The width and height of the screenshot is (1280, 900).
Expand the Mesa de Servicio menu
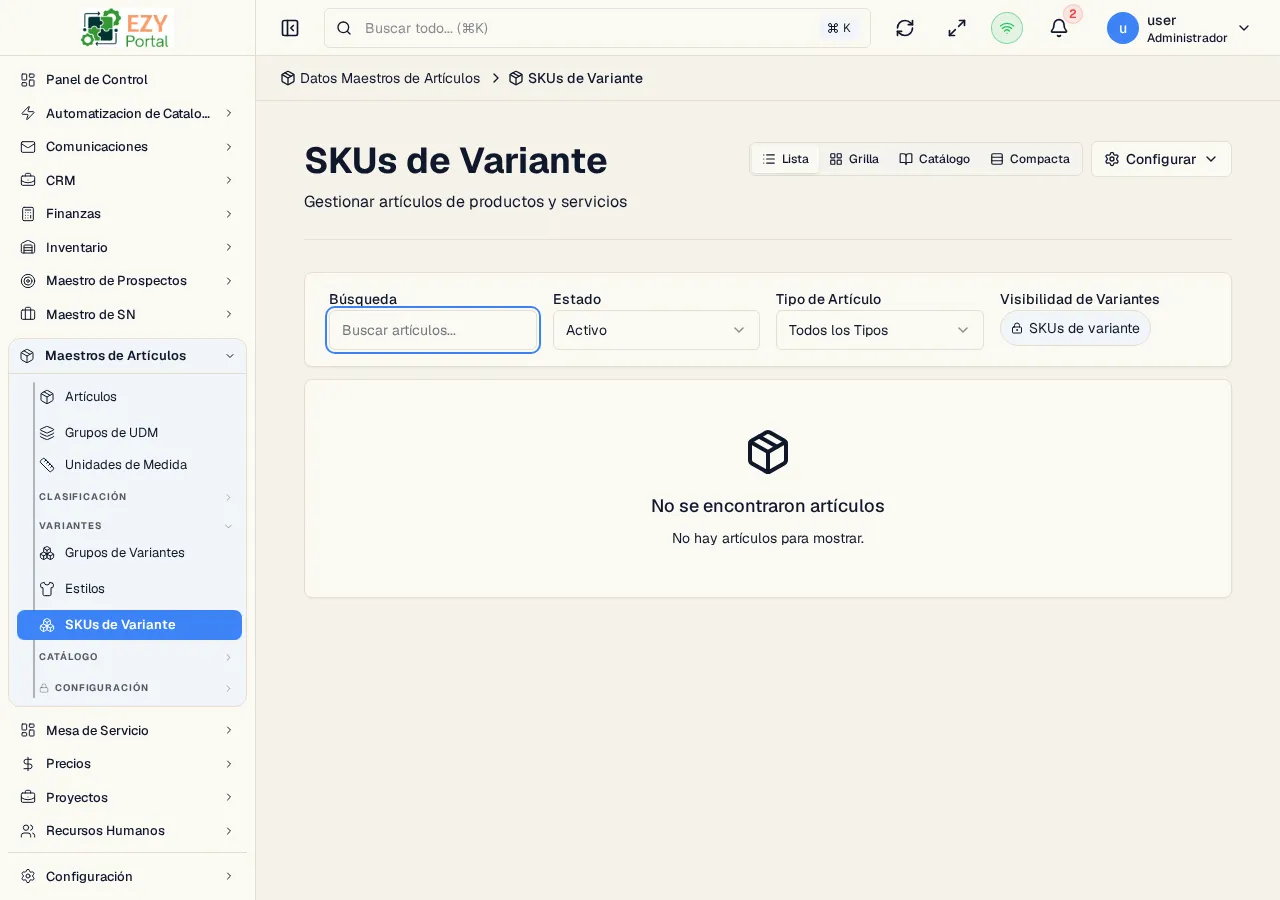pos(127,731)
